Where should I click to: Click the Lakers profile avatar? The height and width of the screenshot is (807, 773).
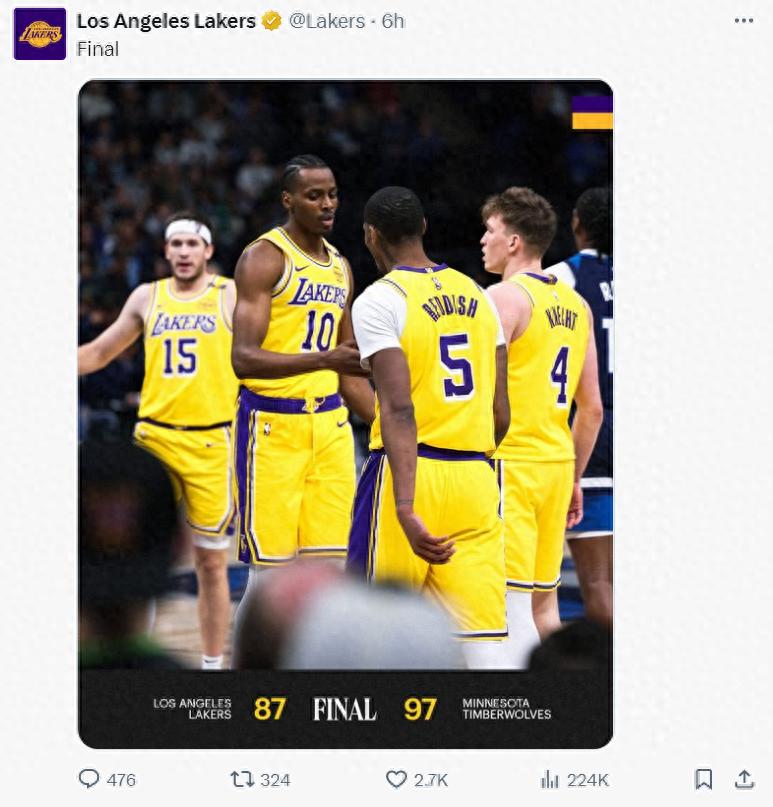pos(40,33)
